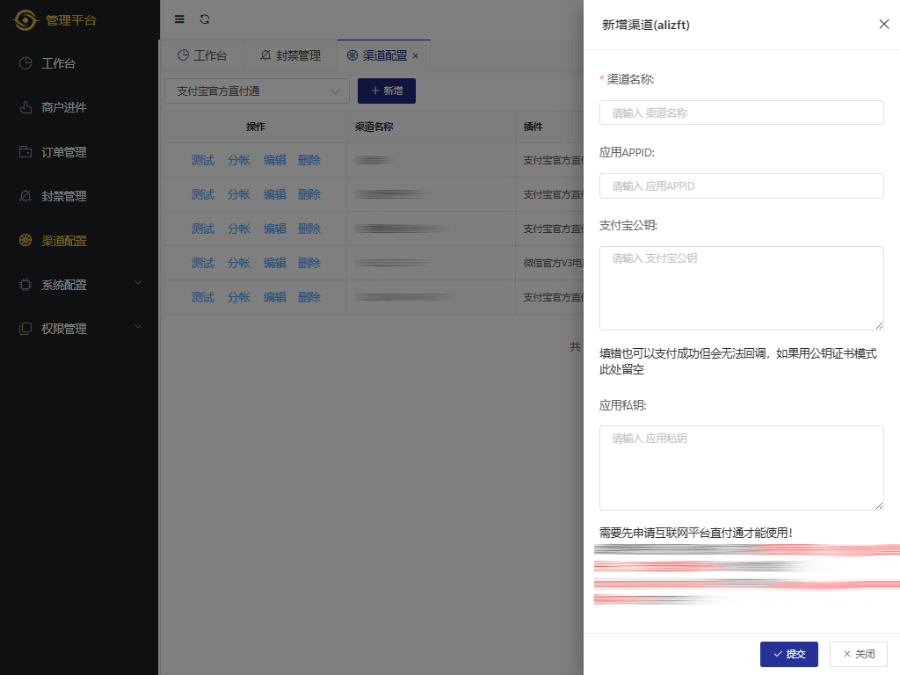Viewport: 900px width, 675px height.
Task: Click the 应用私钥 resize handle corner
Action: pyautogui.click(x=879, y=506)
